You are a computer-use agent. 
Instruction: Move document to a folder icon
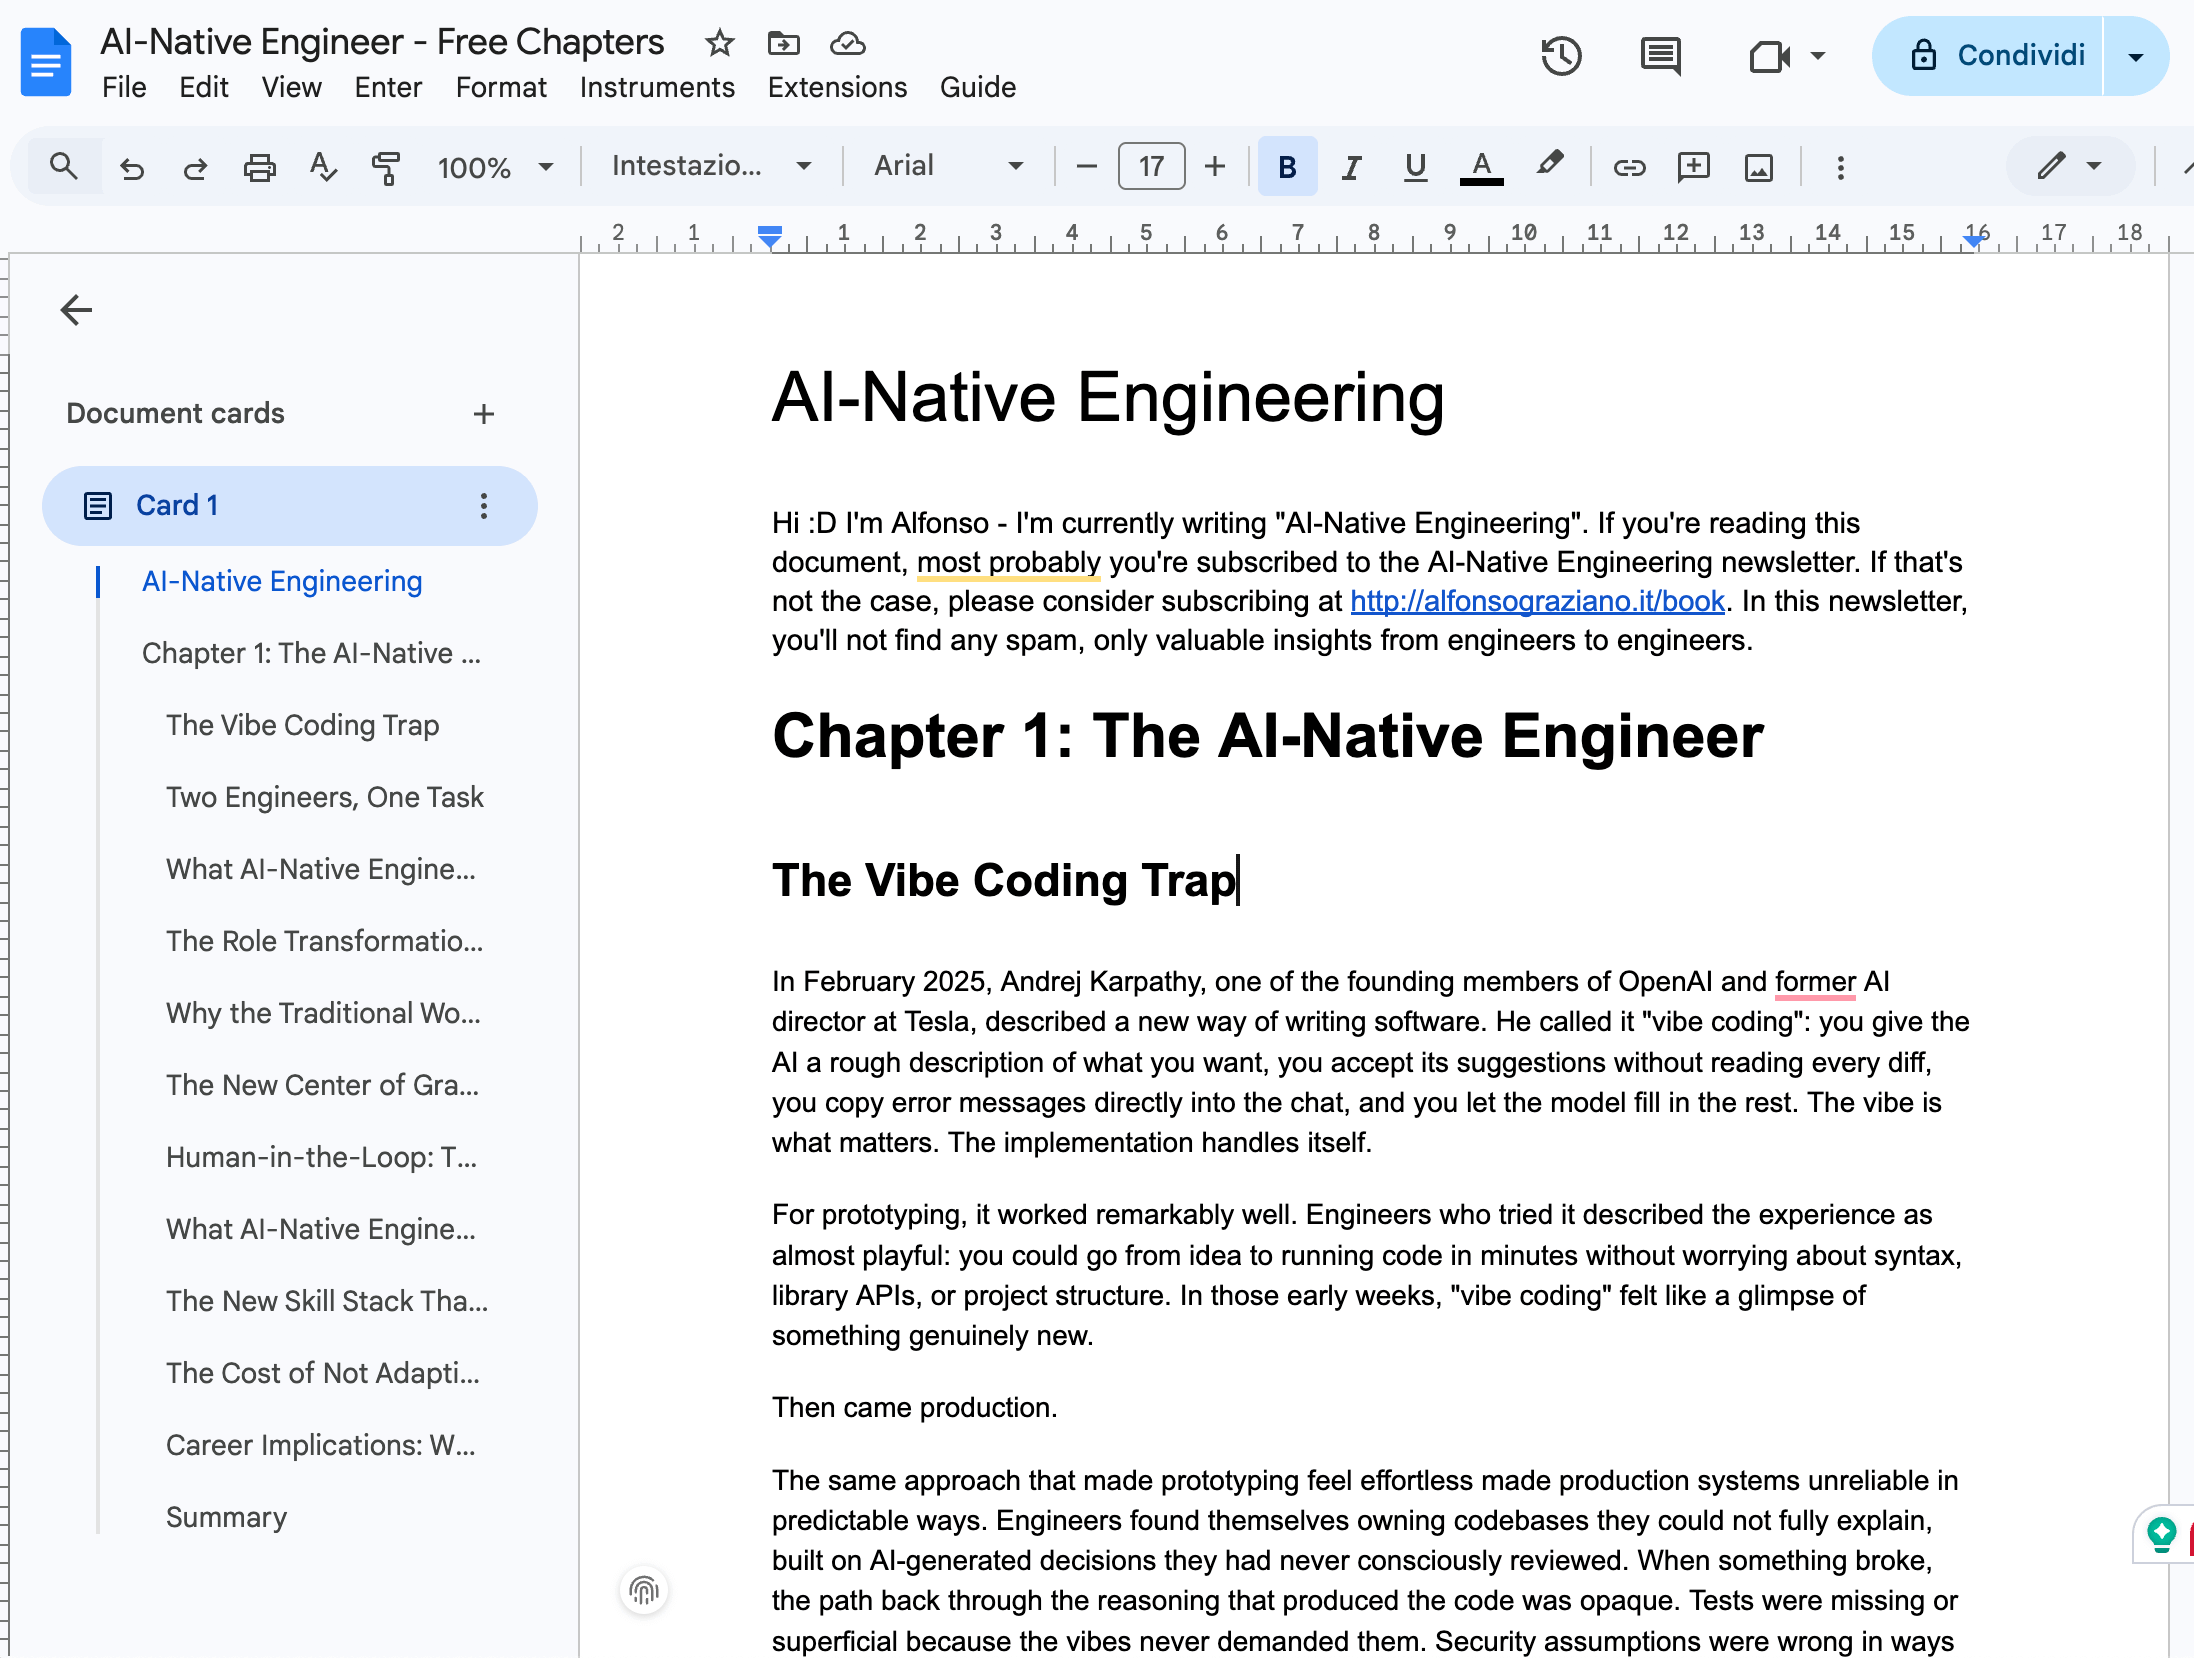(783, 43)
